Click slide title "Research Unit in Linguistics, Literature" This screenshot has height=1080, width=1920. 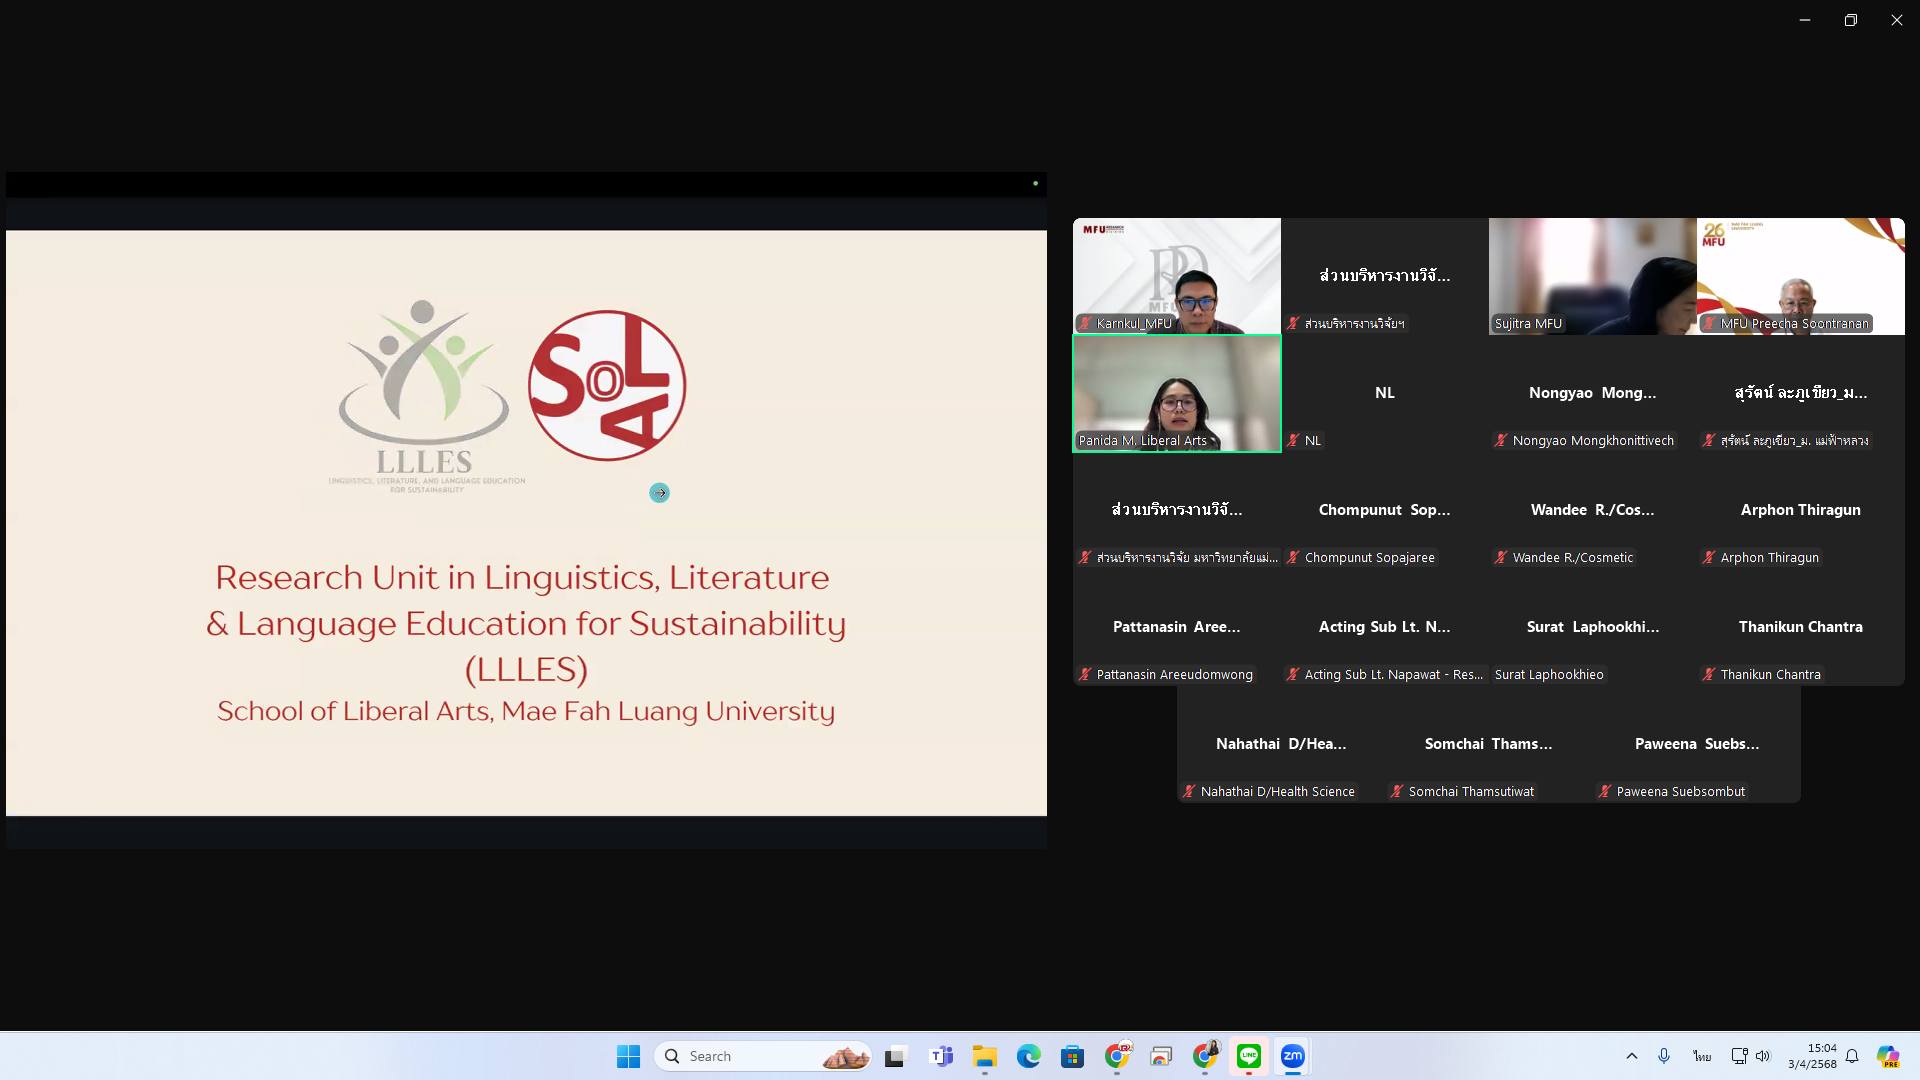coord(522,578)
